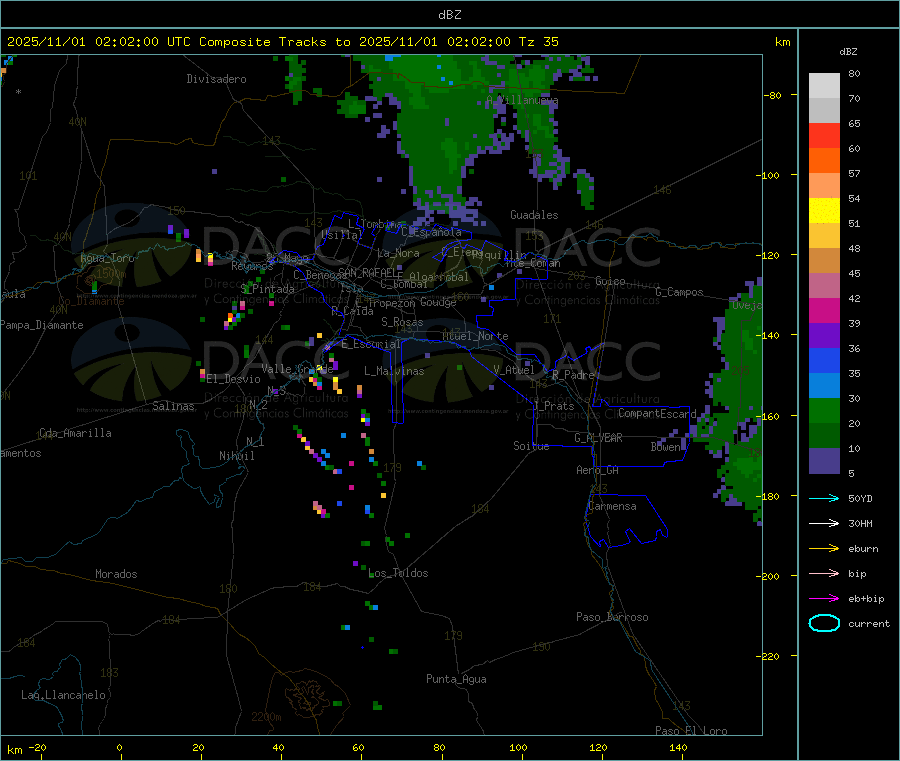This screenshot has height=761, width=900.
Task: Click the Composite Tracks timestamp header
Action: point(282,42)
